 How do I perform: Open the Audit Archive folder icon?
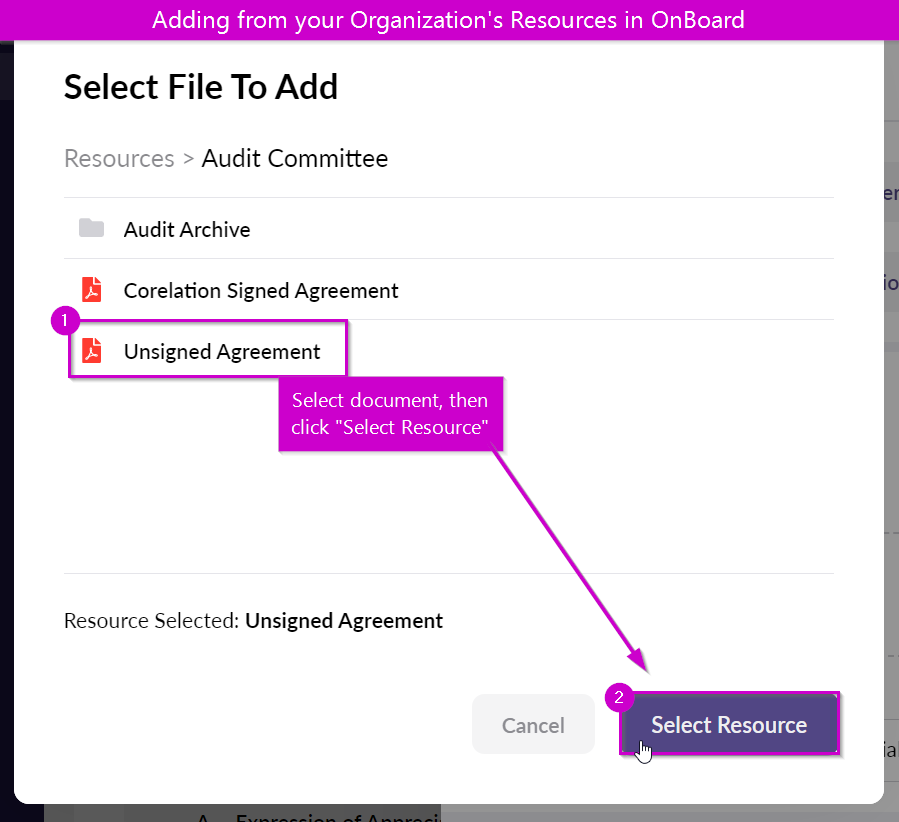pos(91,228)
